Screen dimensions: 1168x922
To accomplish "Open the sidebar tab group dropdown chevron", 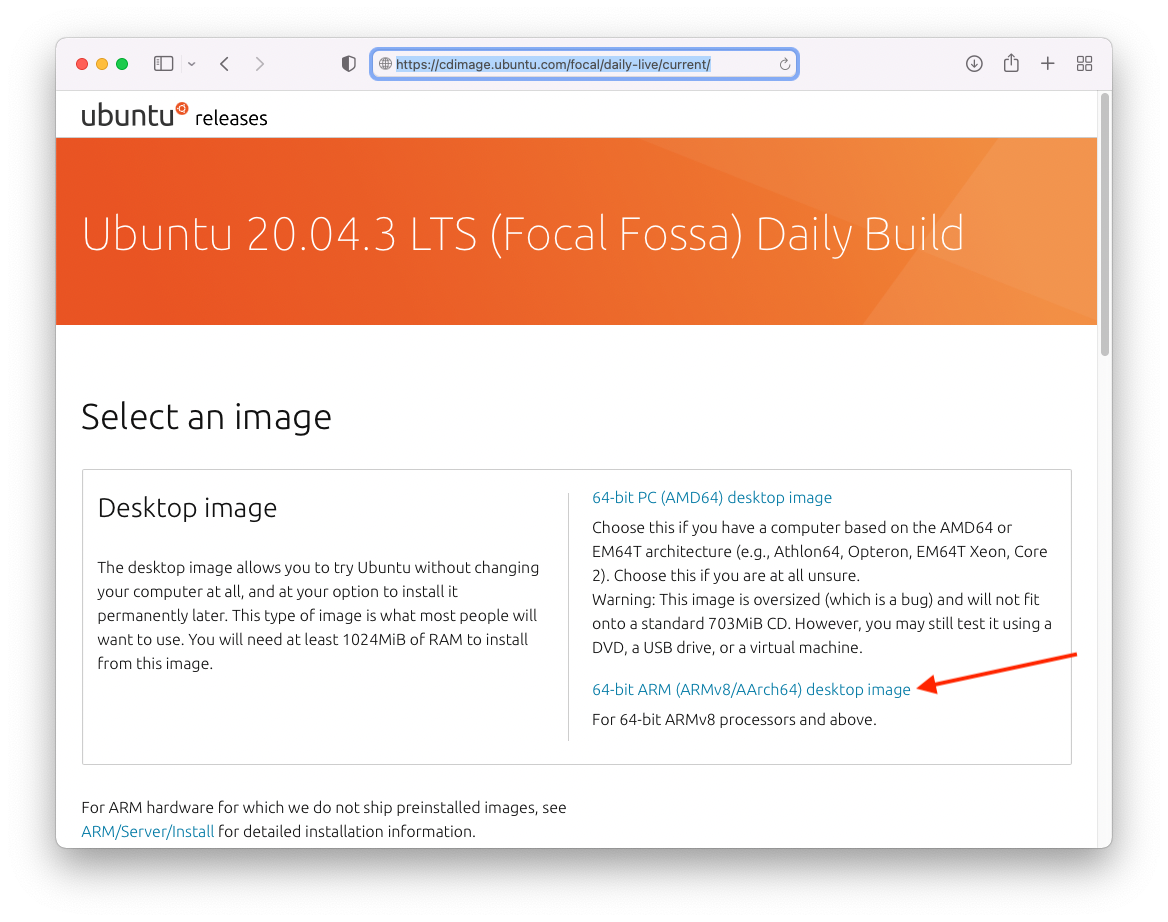I will click(191, 64).
